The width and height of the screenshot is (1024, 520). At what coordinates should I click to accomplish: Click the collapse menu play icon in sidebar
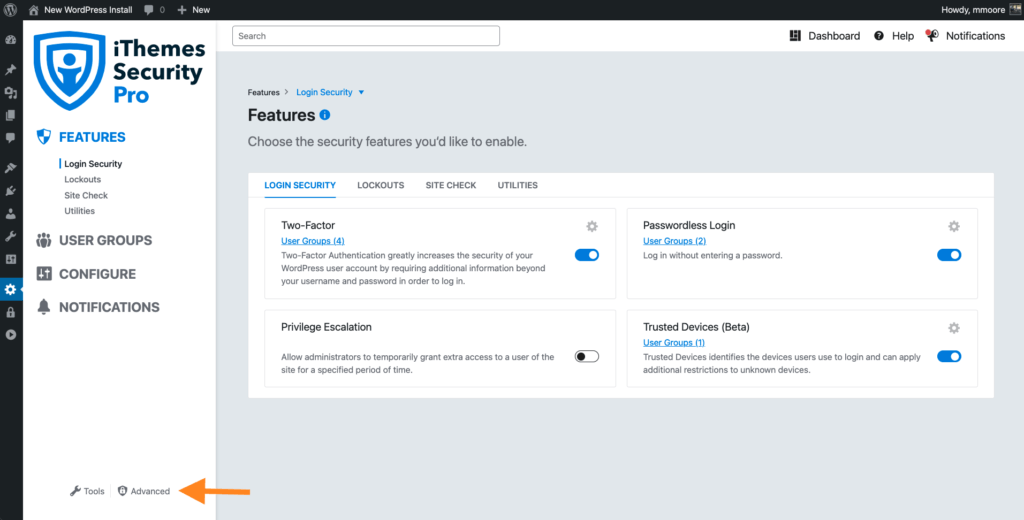10,334
